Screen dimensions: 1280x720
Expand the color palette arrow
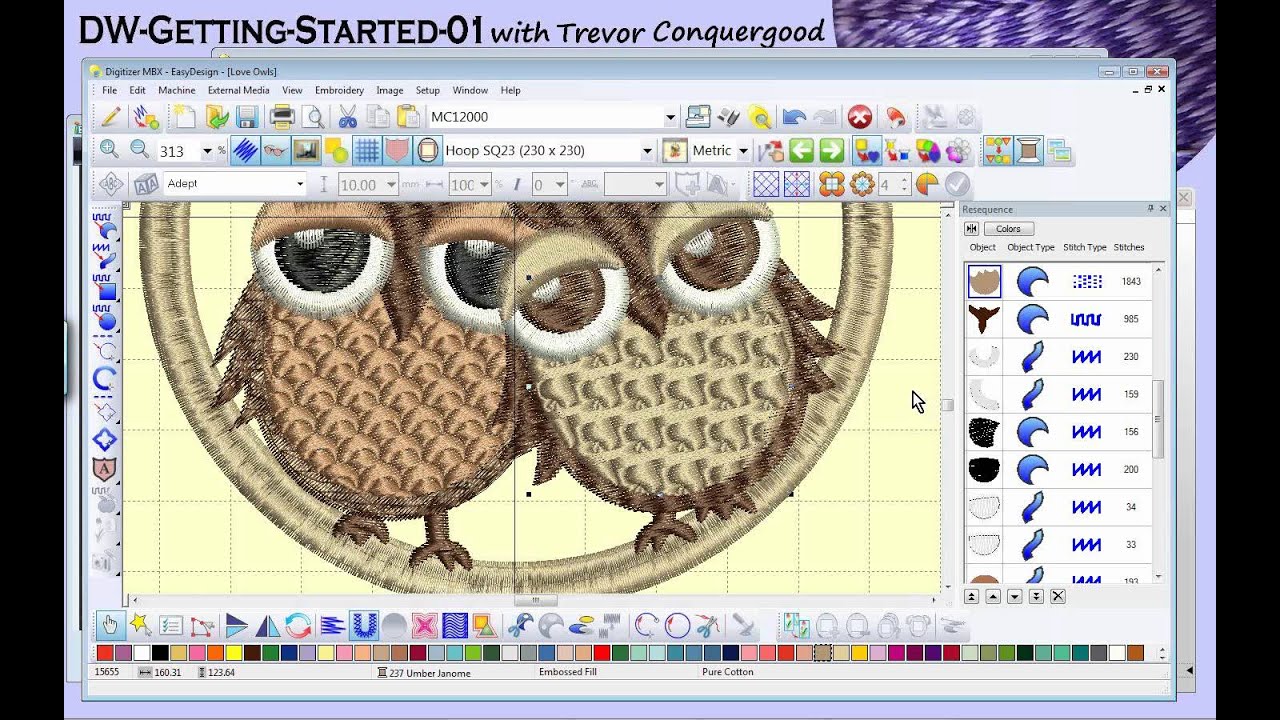coord(1162,653)
